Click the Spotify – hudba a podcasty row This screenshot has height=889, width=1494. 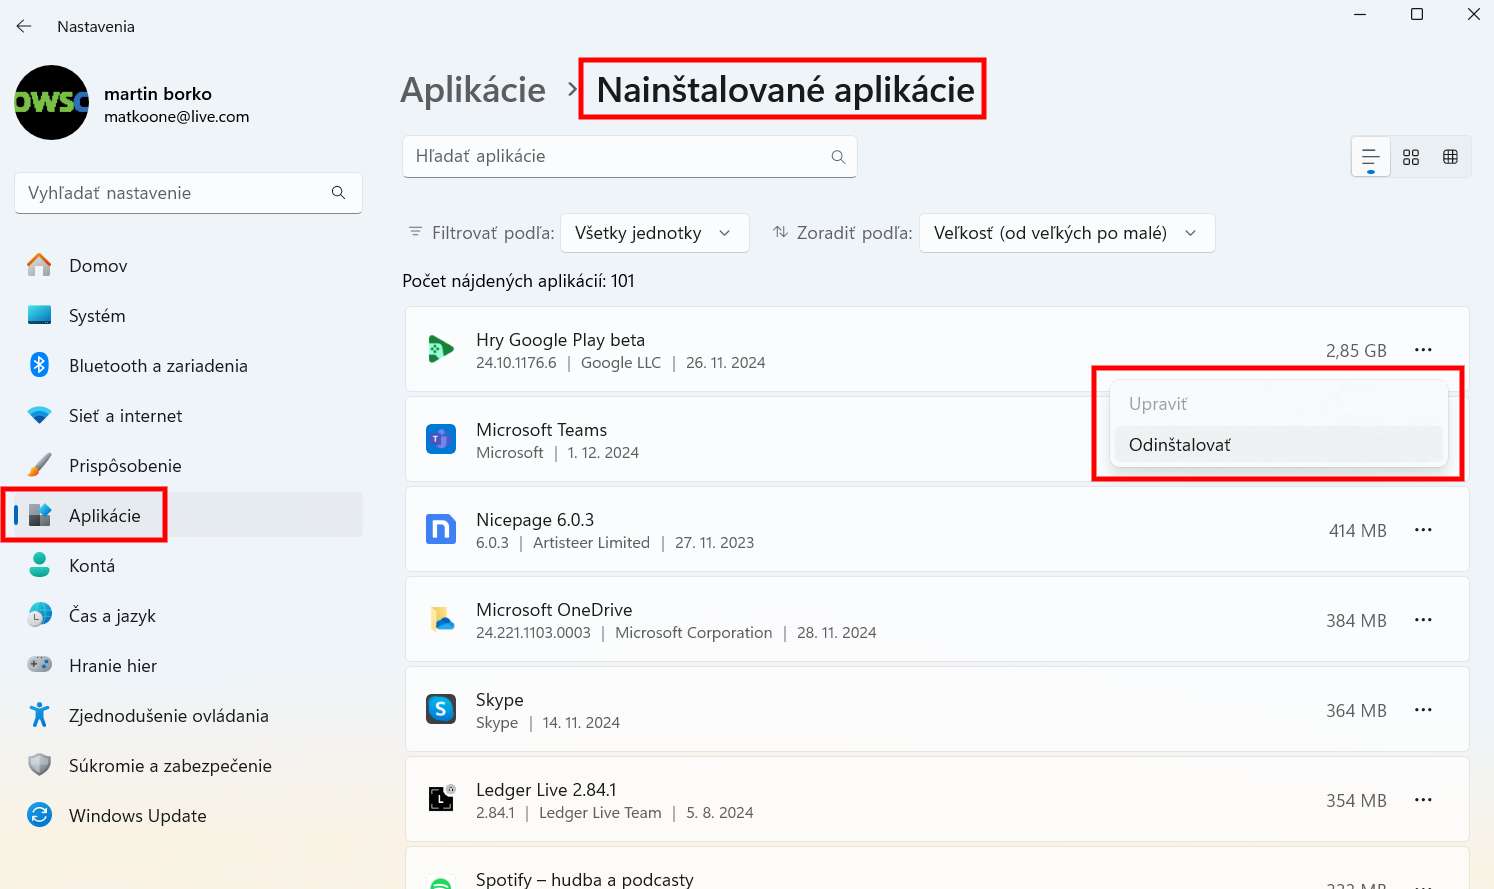click(x=937, y=868)
